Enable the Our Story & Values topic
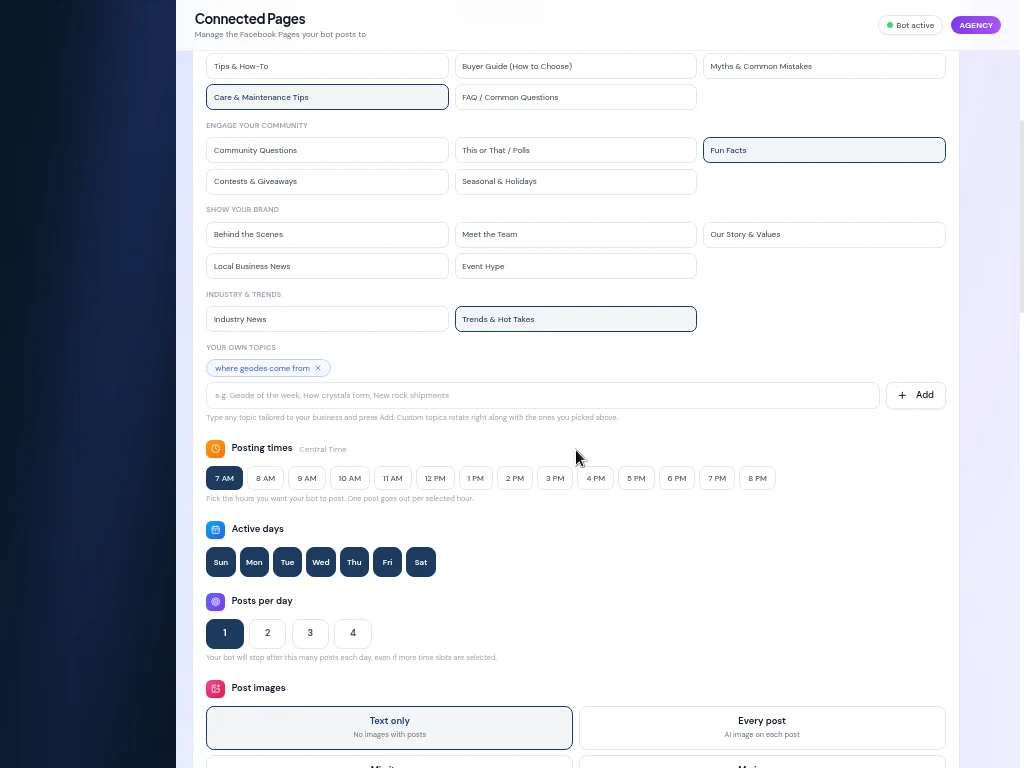The width and height of the screenshot is (1024, 768). (x=824, y=234)
